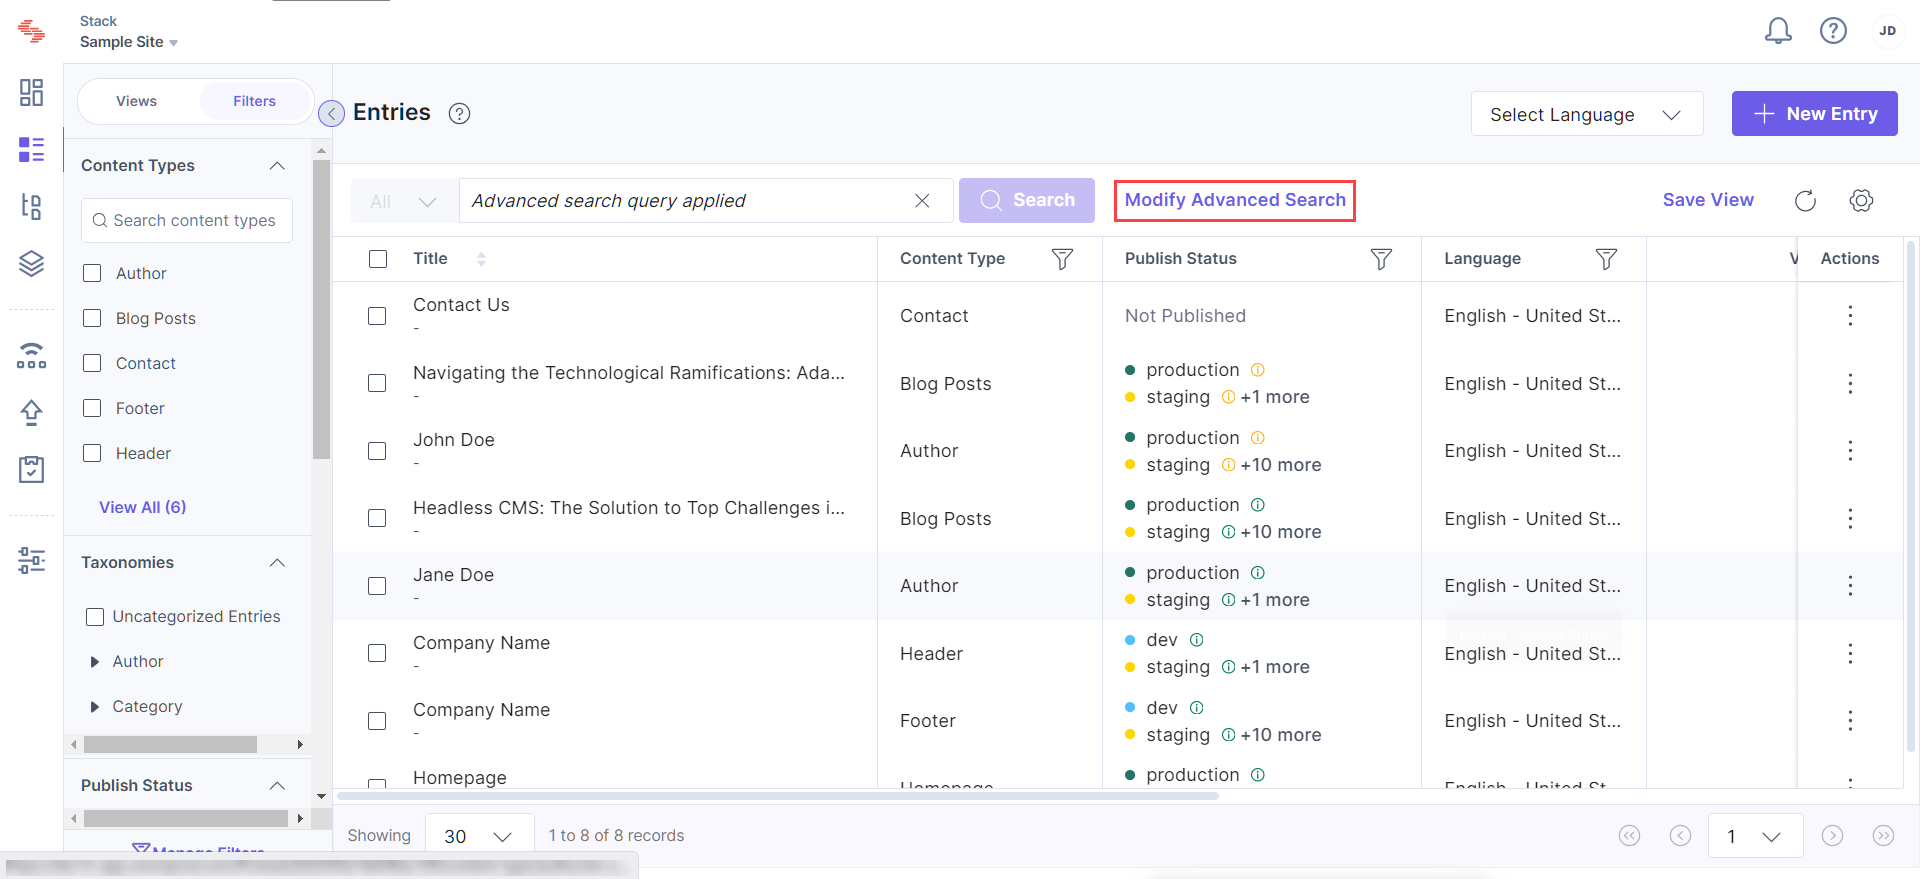1920x879 pixels.
Task: Open actions menu for John Doe
Action: 1850,451
